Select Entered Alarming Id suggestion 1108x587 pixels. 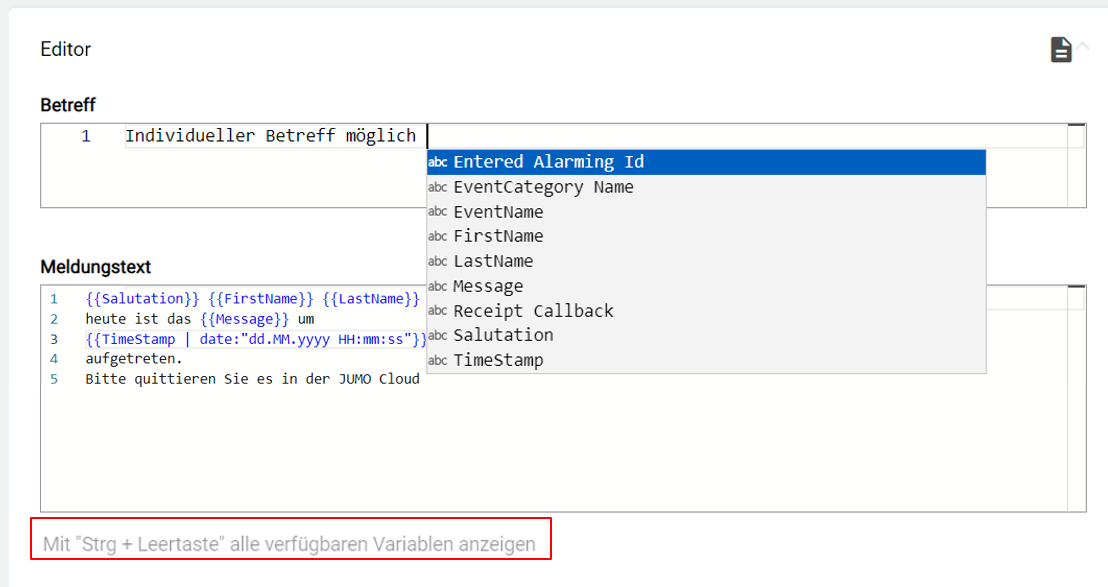click(548, 162)
